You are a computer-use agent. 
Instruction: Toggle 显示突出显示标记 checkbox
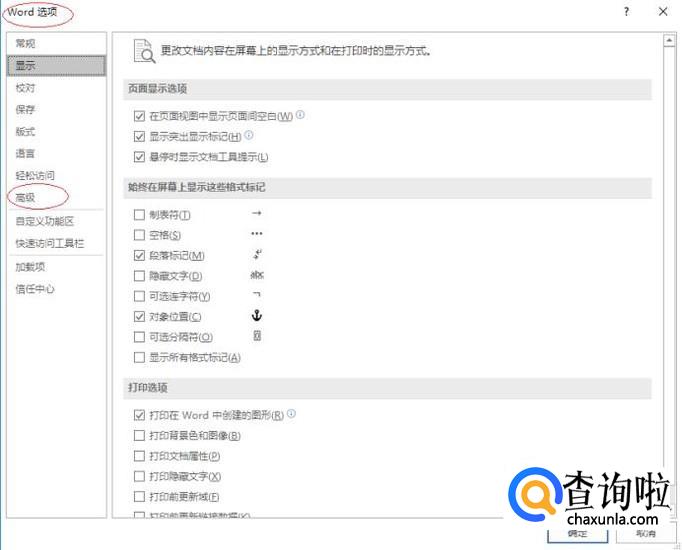139,137
